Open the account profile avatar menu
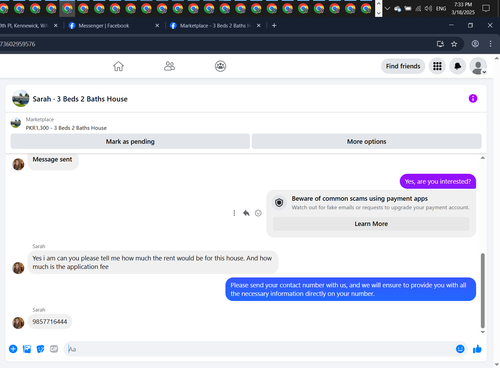500x368 pixels. (478, 66)
